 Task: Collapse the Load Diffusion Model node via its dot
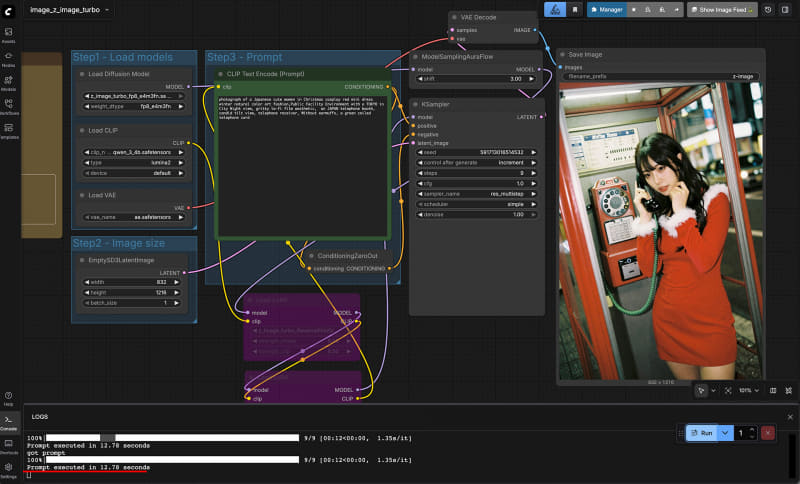[x=82, y=74]
